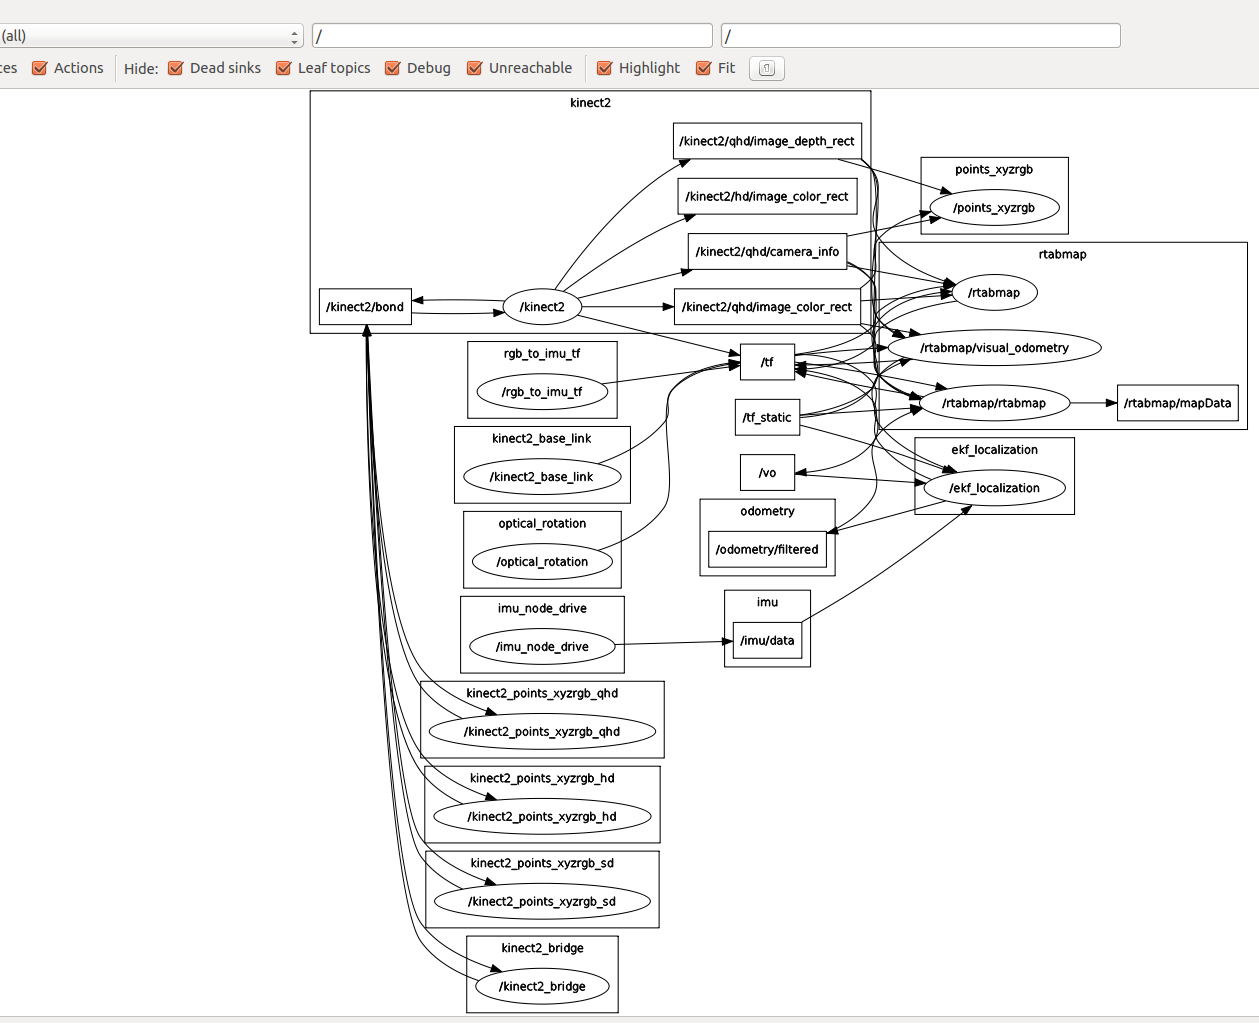Disable hiding of Leaf topics
The image size is (1259, 1023).
click(284, 68)
